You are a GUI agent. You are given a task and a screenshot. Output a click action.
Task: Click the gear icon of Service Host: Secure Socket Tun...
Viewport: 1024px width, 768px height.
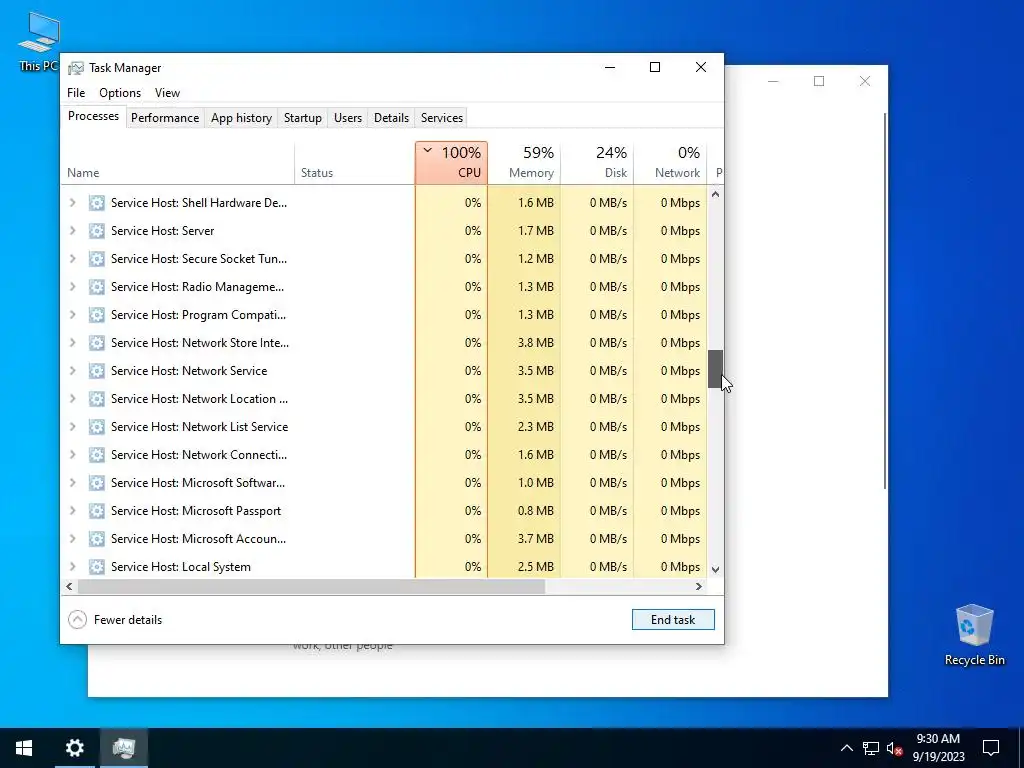pyautogui.click(x=97, y=259)
